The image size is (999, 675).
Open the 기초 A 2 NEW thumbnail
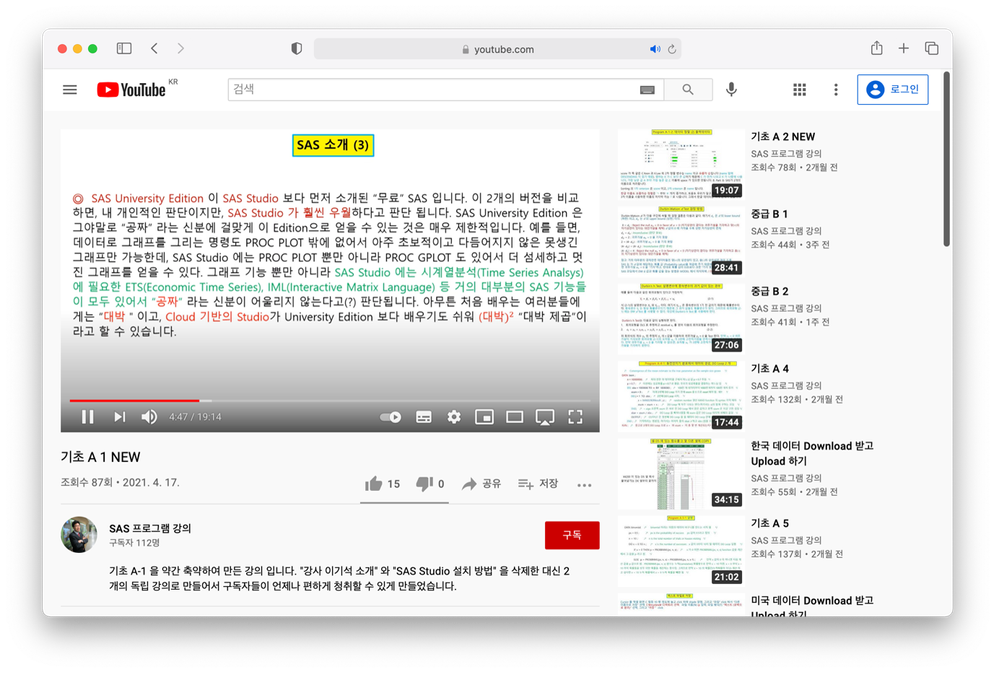click(x=680, y=164)
